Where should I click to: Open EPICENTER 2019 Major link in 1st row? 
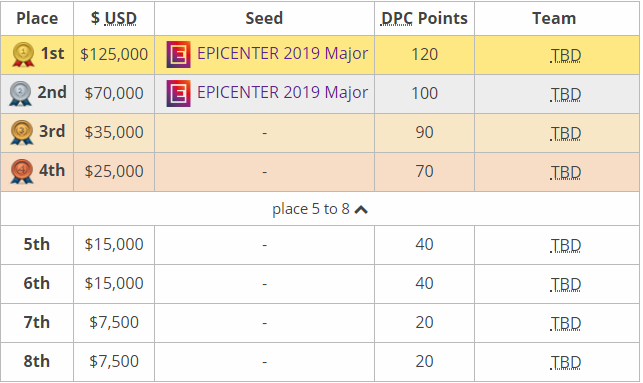tap(282, 53)
